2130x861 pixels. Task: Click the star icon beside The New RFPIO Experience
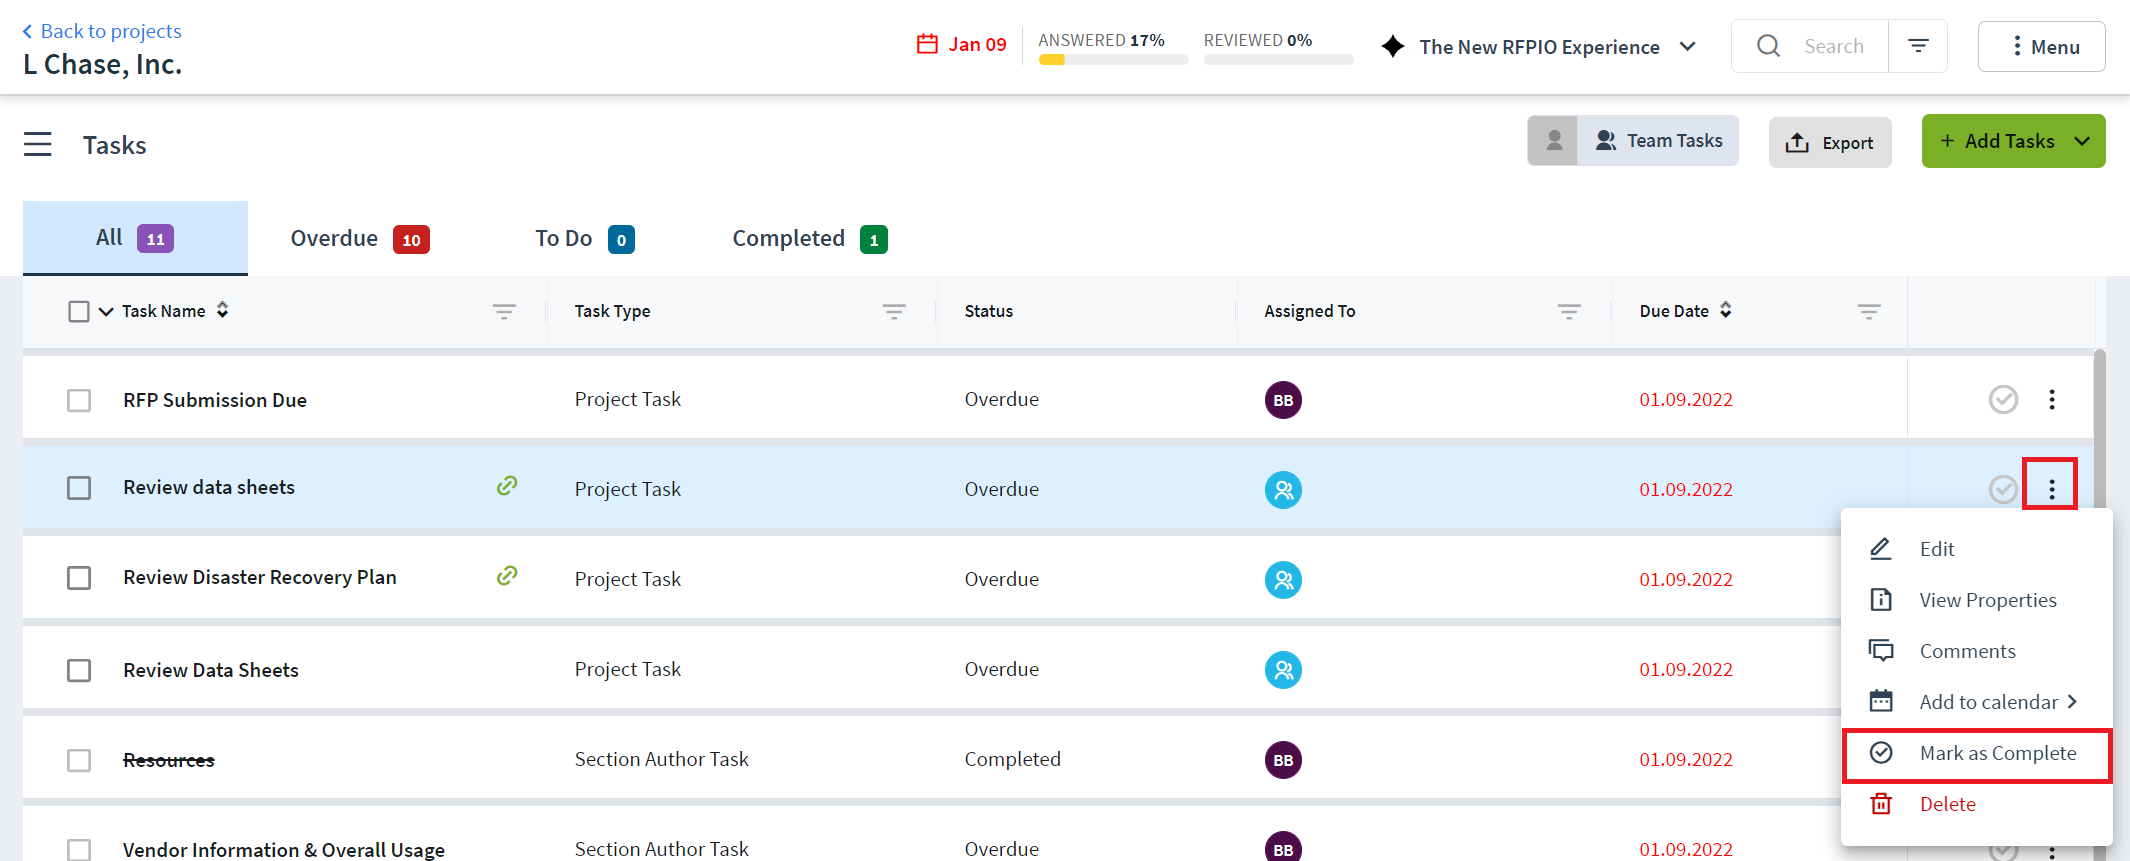click(1393, 46)
